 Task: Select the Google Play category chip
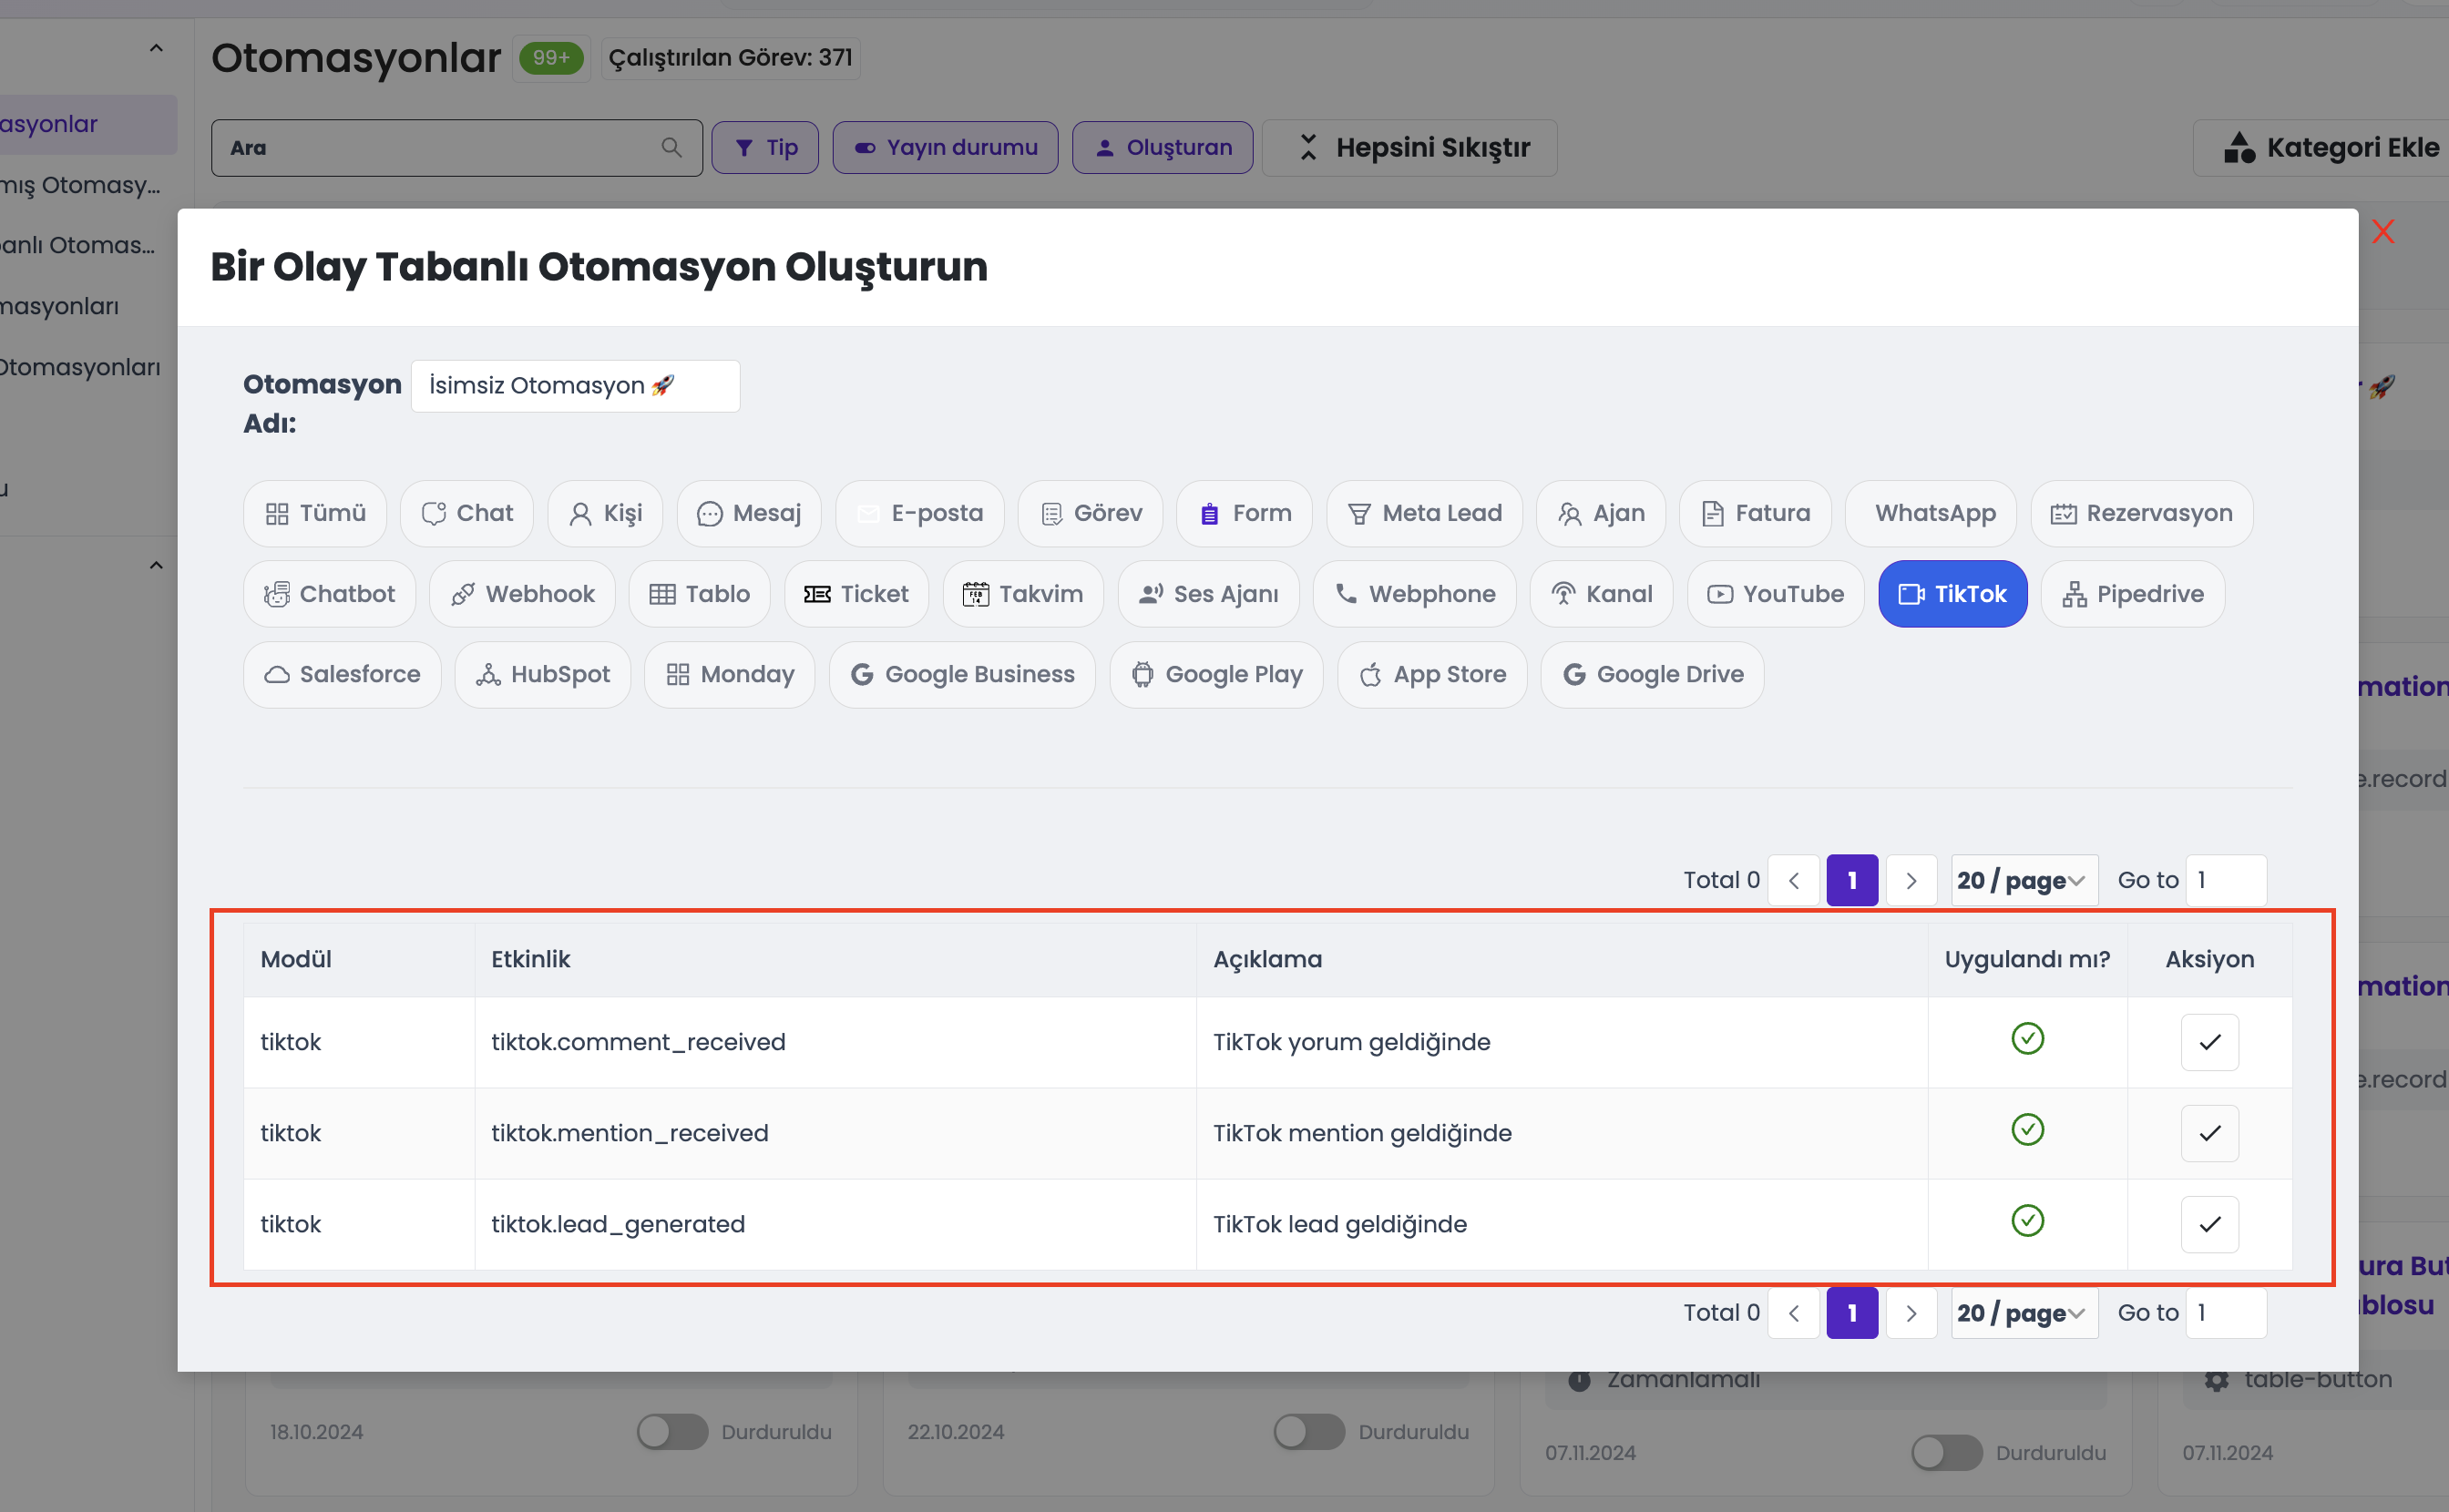(1216, 675)
